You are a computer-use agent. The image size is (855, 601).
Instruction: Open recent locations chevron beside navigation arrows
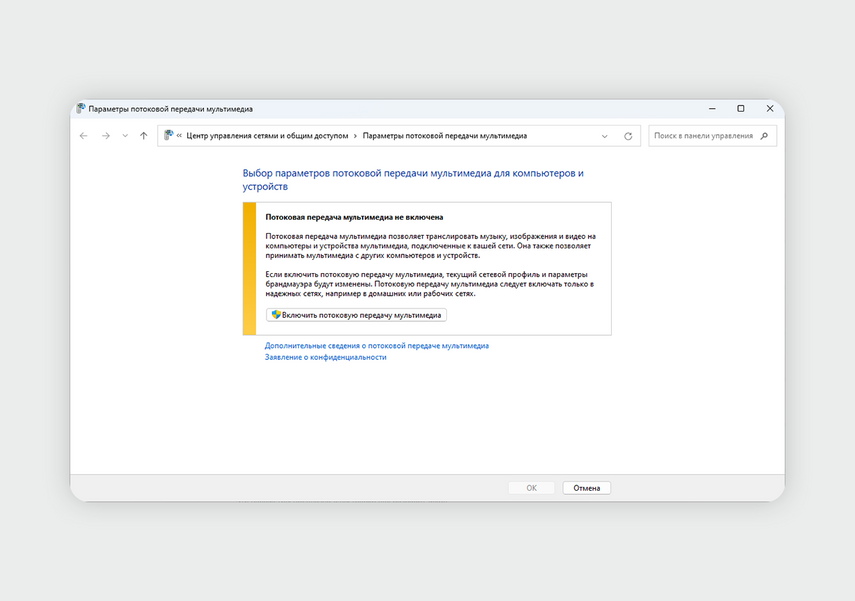click(x=125, y=136)
